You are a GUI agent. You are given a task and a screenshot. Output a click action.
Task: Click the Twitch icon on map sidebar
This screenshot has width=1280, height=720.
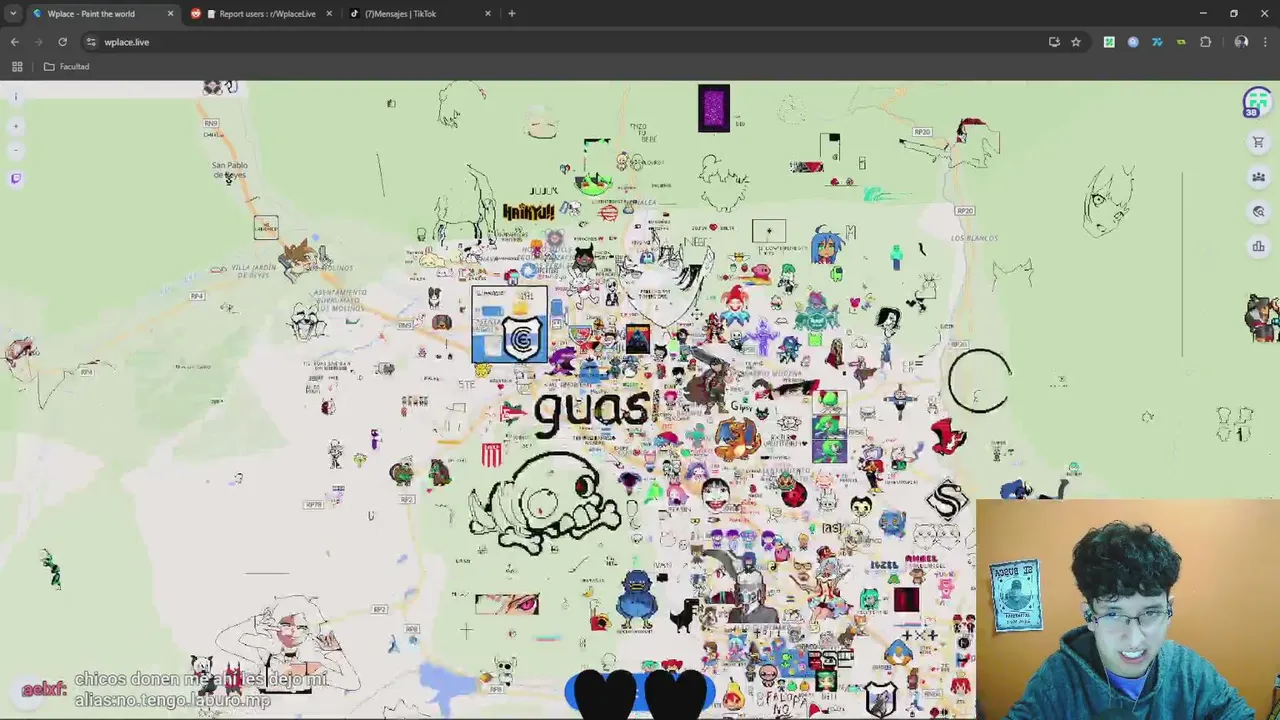point(15,179)
